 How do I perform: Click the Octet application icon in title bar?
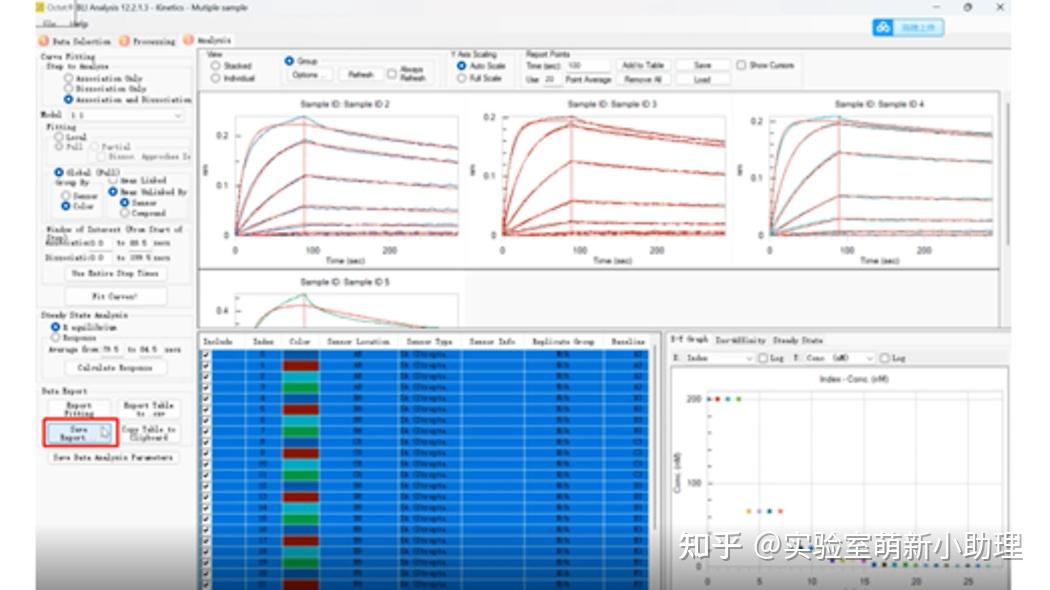[x=41, y=8]
